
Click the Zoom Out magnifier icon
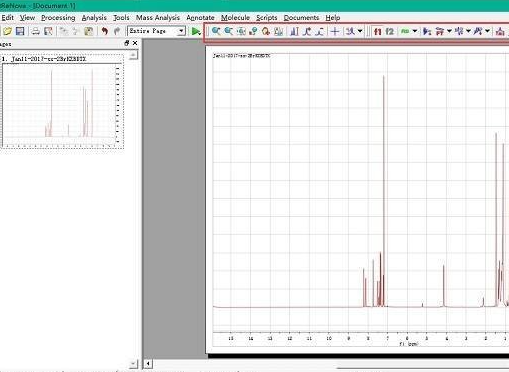coord(228,31)
